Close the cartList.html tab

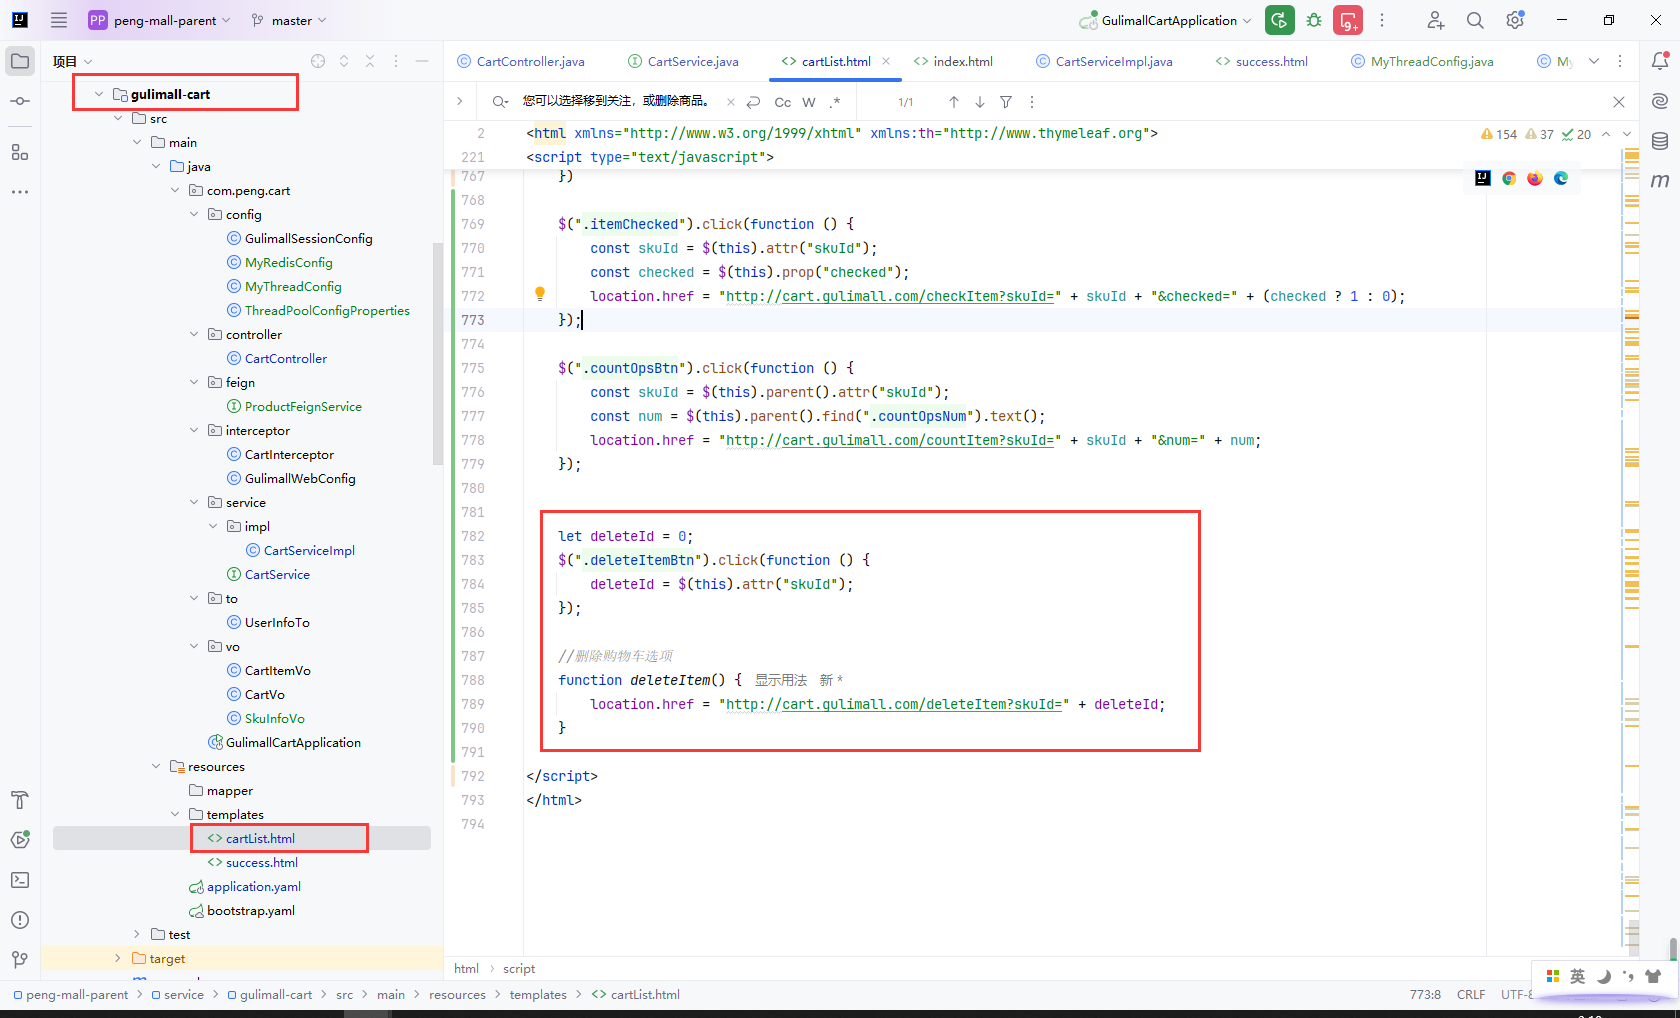click(x=886, y=61)
